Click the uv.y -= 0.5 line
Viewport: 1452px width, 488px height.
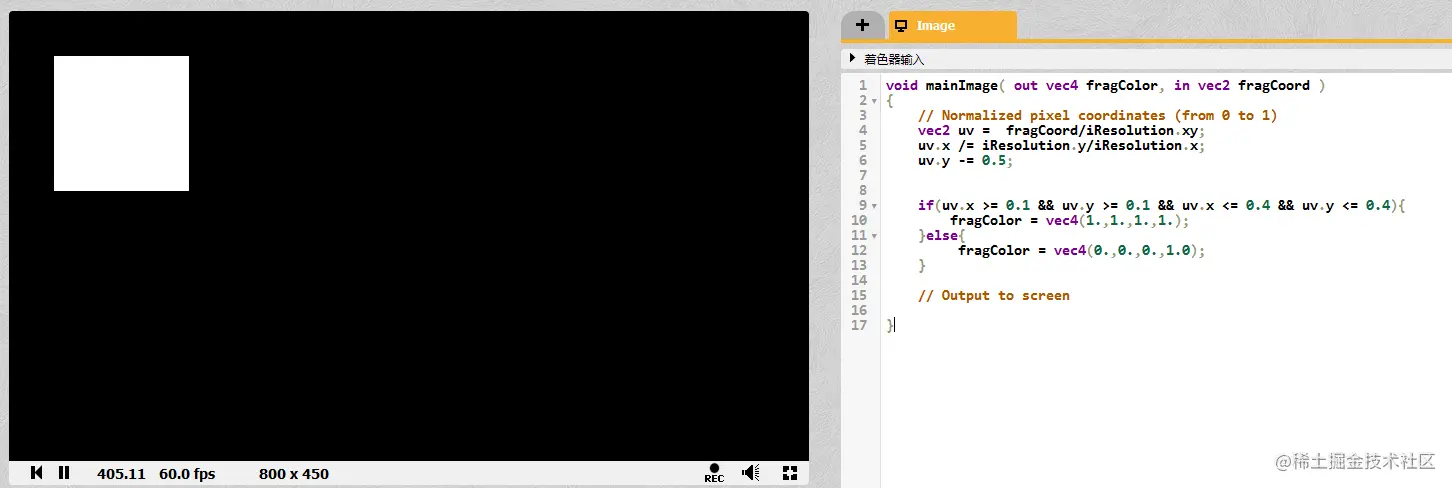965,160
